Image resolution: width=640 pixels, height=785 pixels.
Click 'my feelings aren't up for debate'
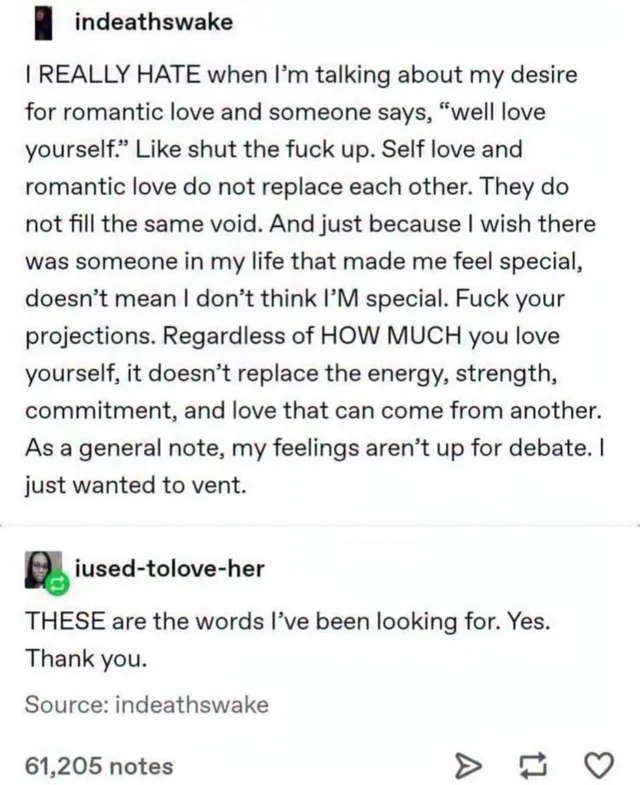tap(410, 448)
